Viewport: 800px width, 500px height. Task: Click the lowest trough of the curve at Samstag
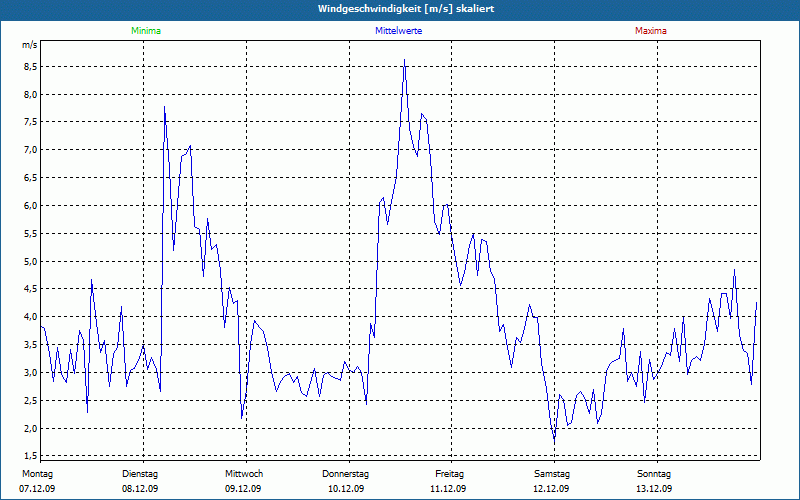point(554,440)
